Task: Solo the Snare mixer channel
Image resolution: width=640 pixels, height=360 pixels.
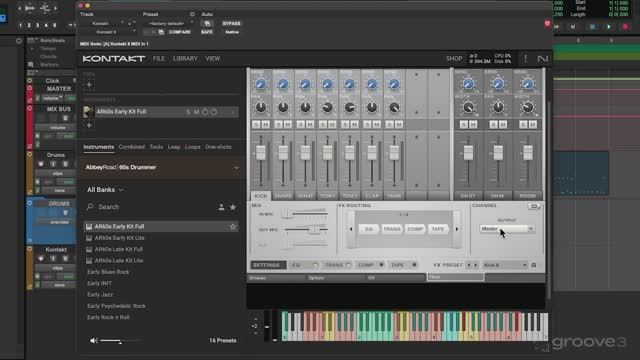Action: click(278, 124)
